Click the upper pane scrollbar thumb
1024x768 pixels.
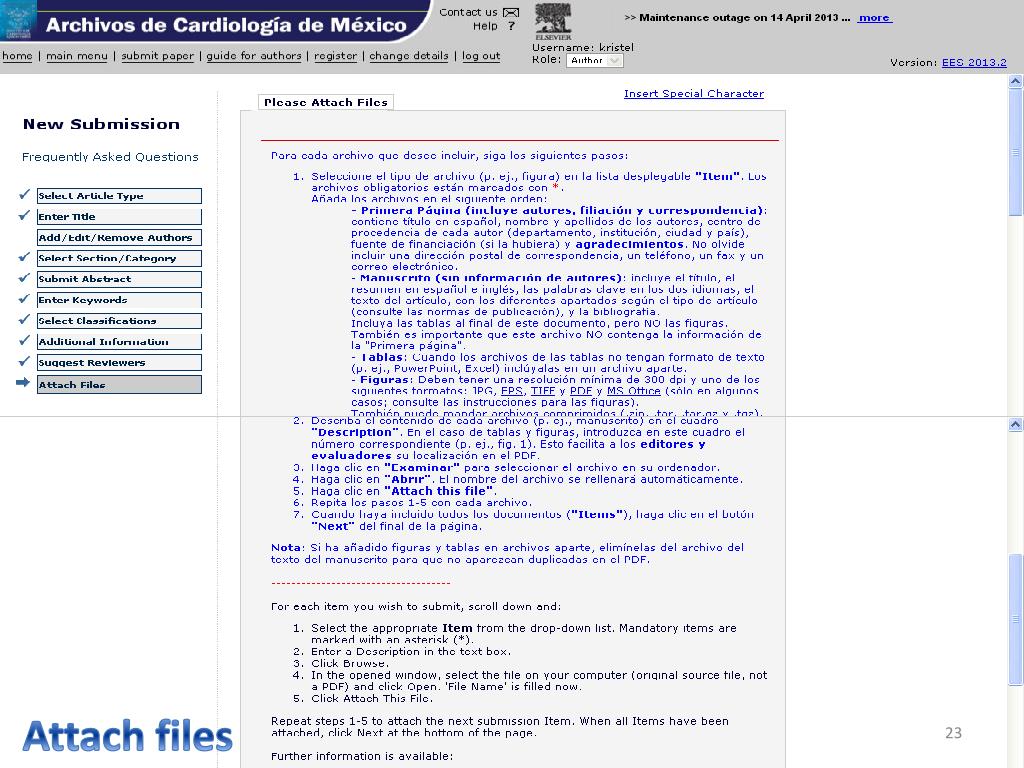click(1016, 152)
